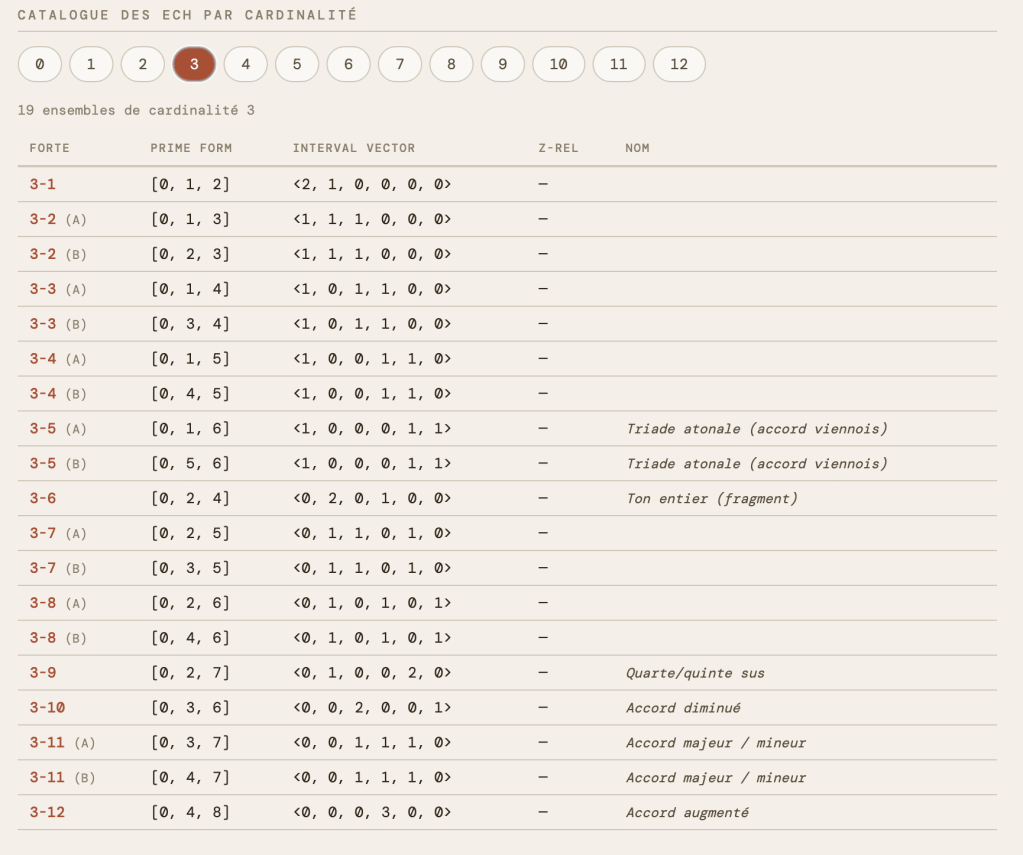Sort by FORTE column header
This screenshot has height=855, width=1023.
50,148
